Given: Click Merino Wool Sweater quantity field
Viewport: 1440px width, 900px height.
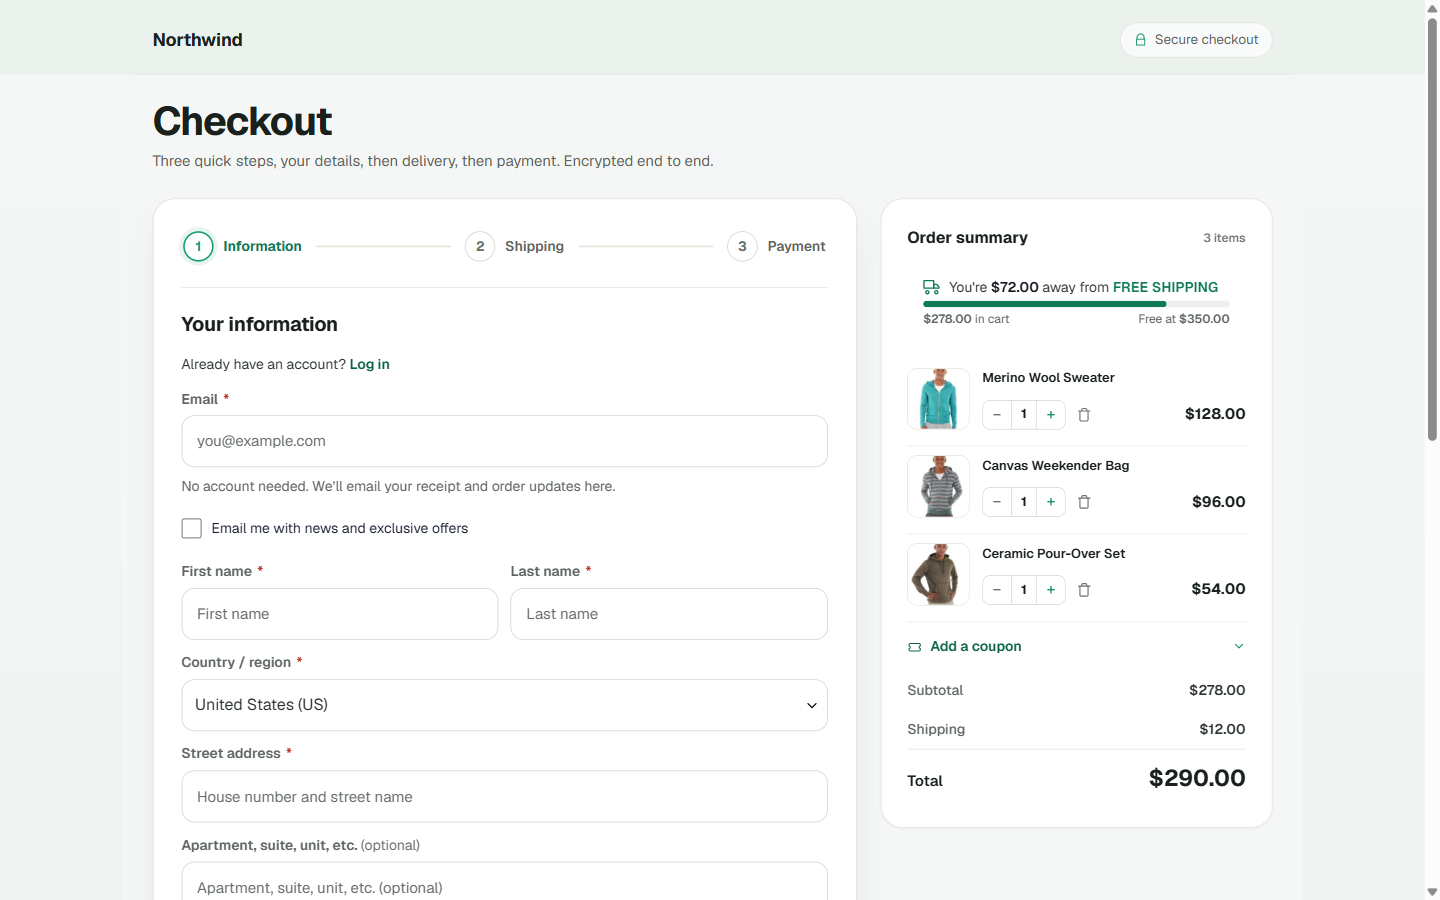Looking at the screenshot, I should [1024, 414].
